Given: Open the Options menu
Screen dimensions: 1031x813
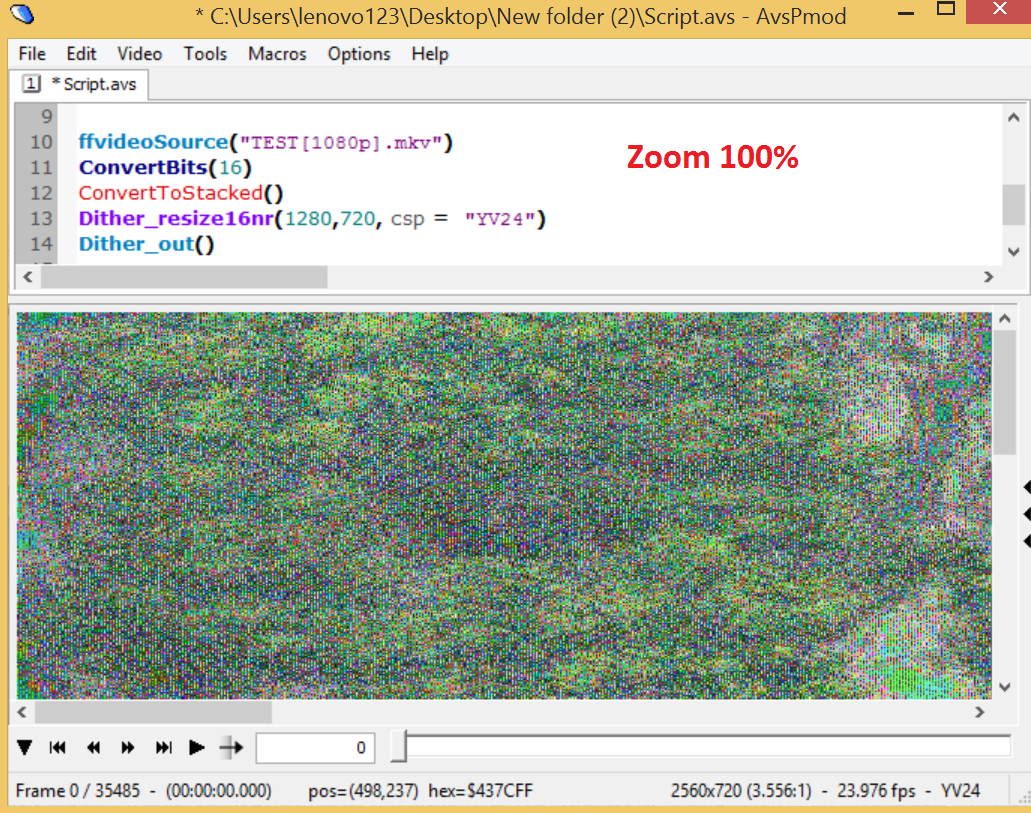Looking at the screenshot, I should click(x=359, y=54).
